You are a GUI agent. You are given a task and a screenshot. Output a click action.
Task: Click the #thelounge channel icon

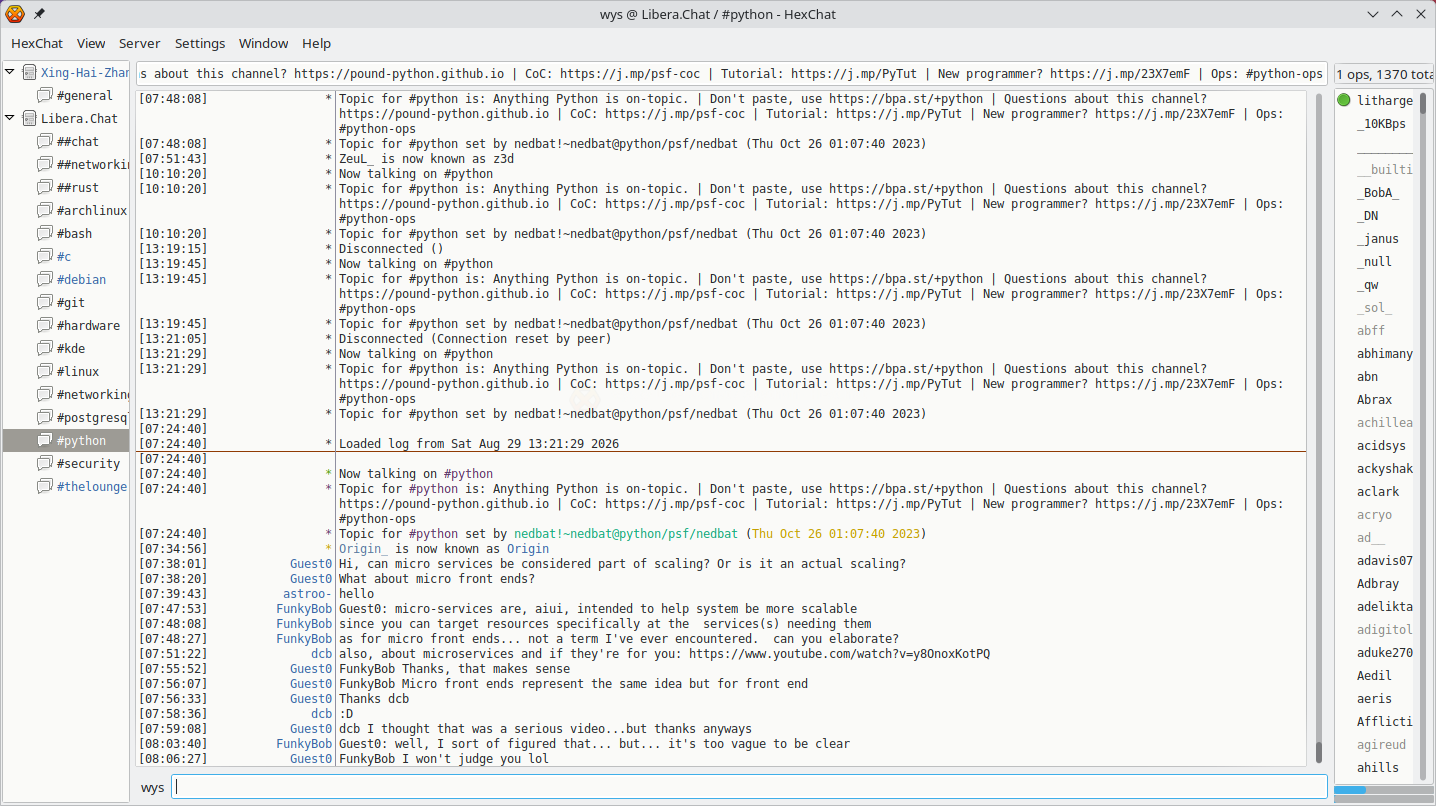tap(45, 486)
